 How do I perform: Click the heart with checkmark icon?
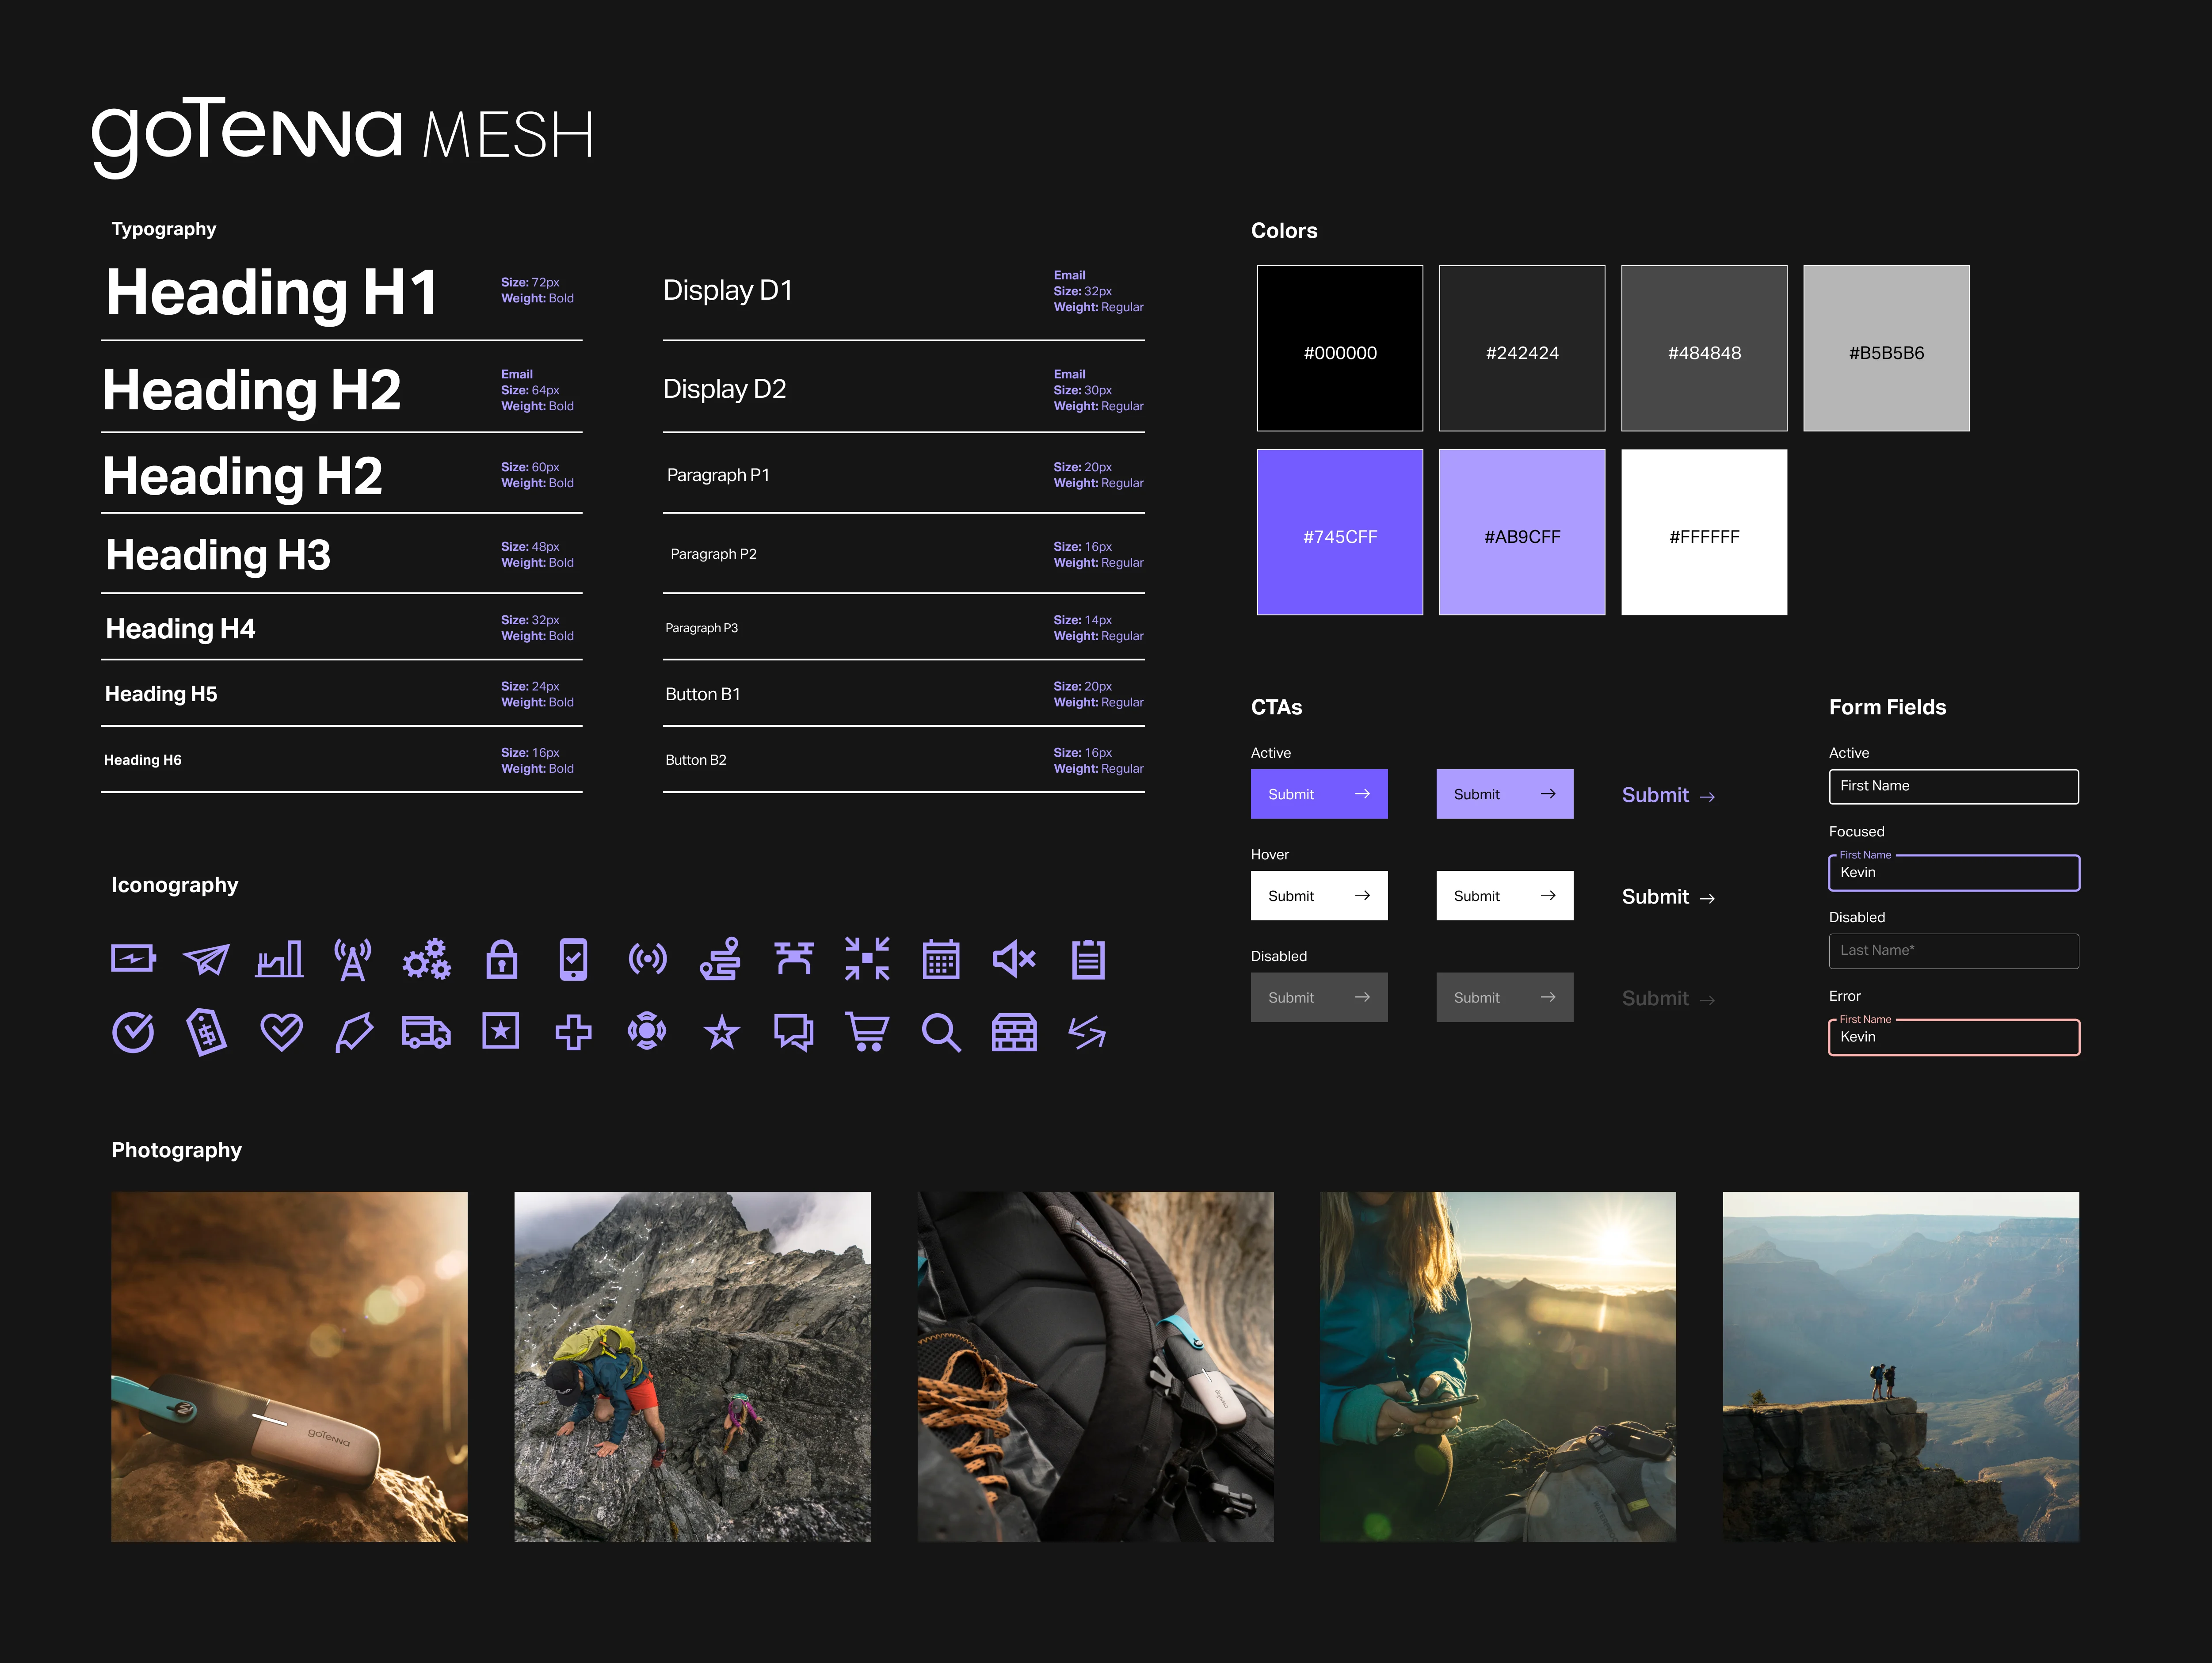281,1032
